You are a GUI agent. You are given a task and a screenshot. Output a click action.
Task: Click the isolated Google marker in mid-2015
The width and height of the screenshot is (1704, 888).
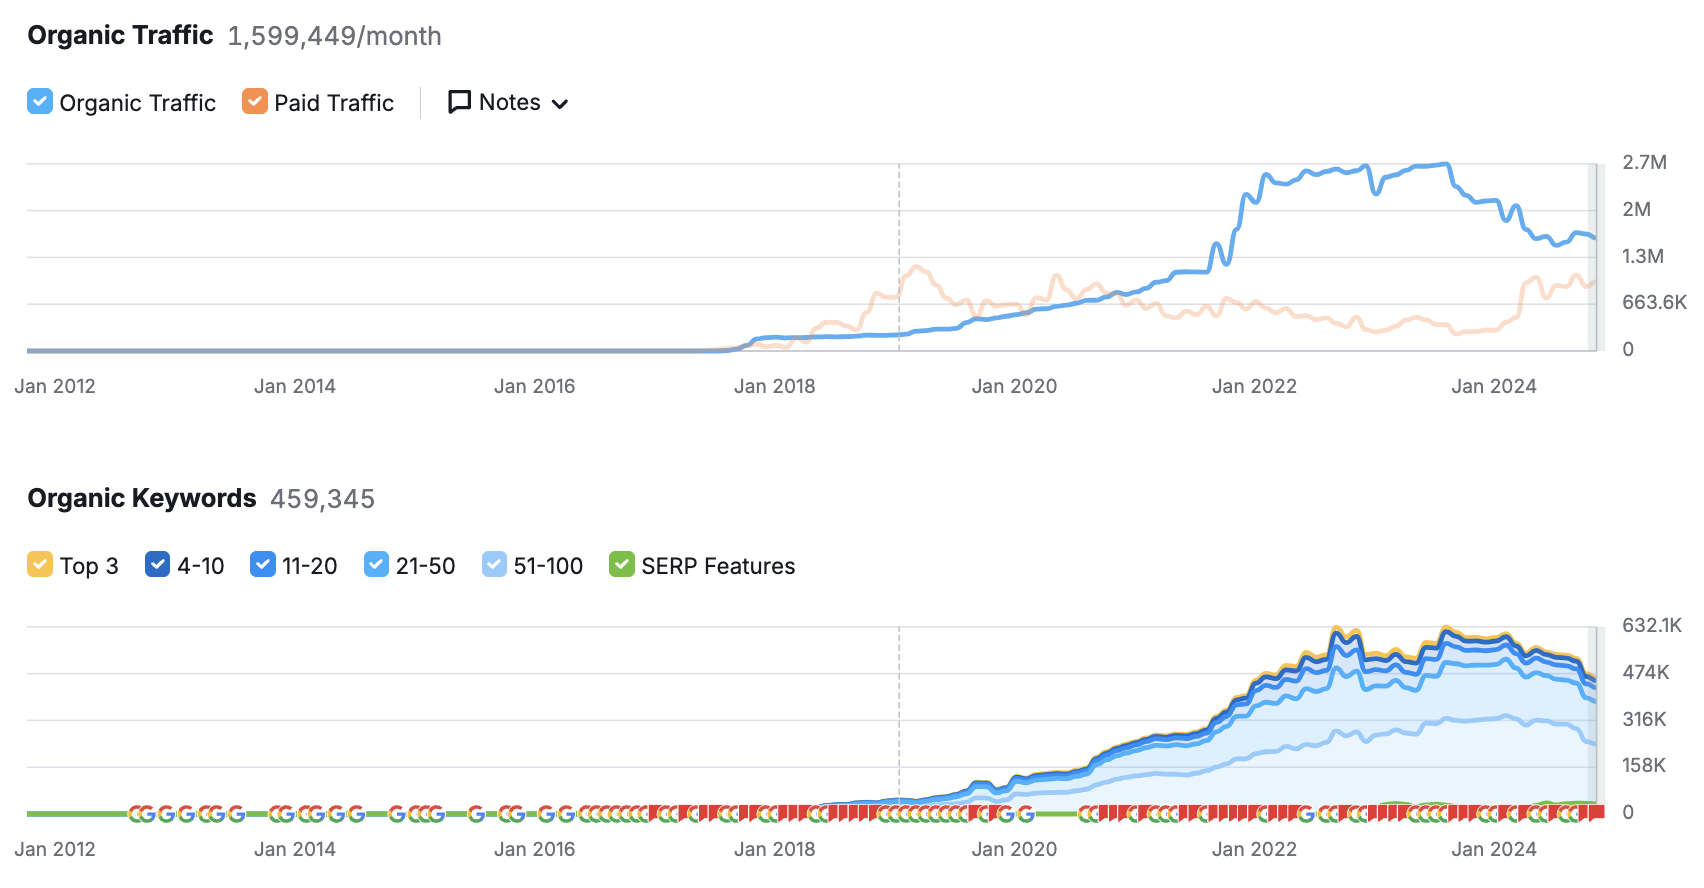pos(476,814)
